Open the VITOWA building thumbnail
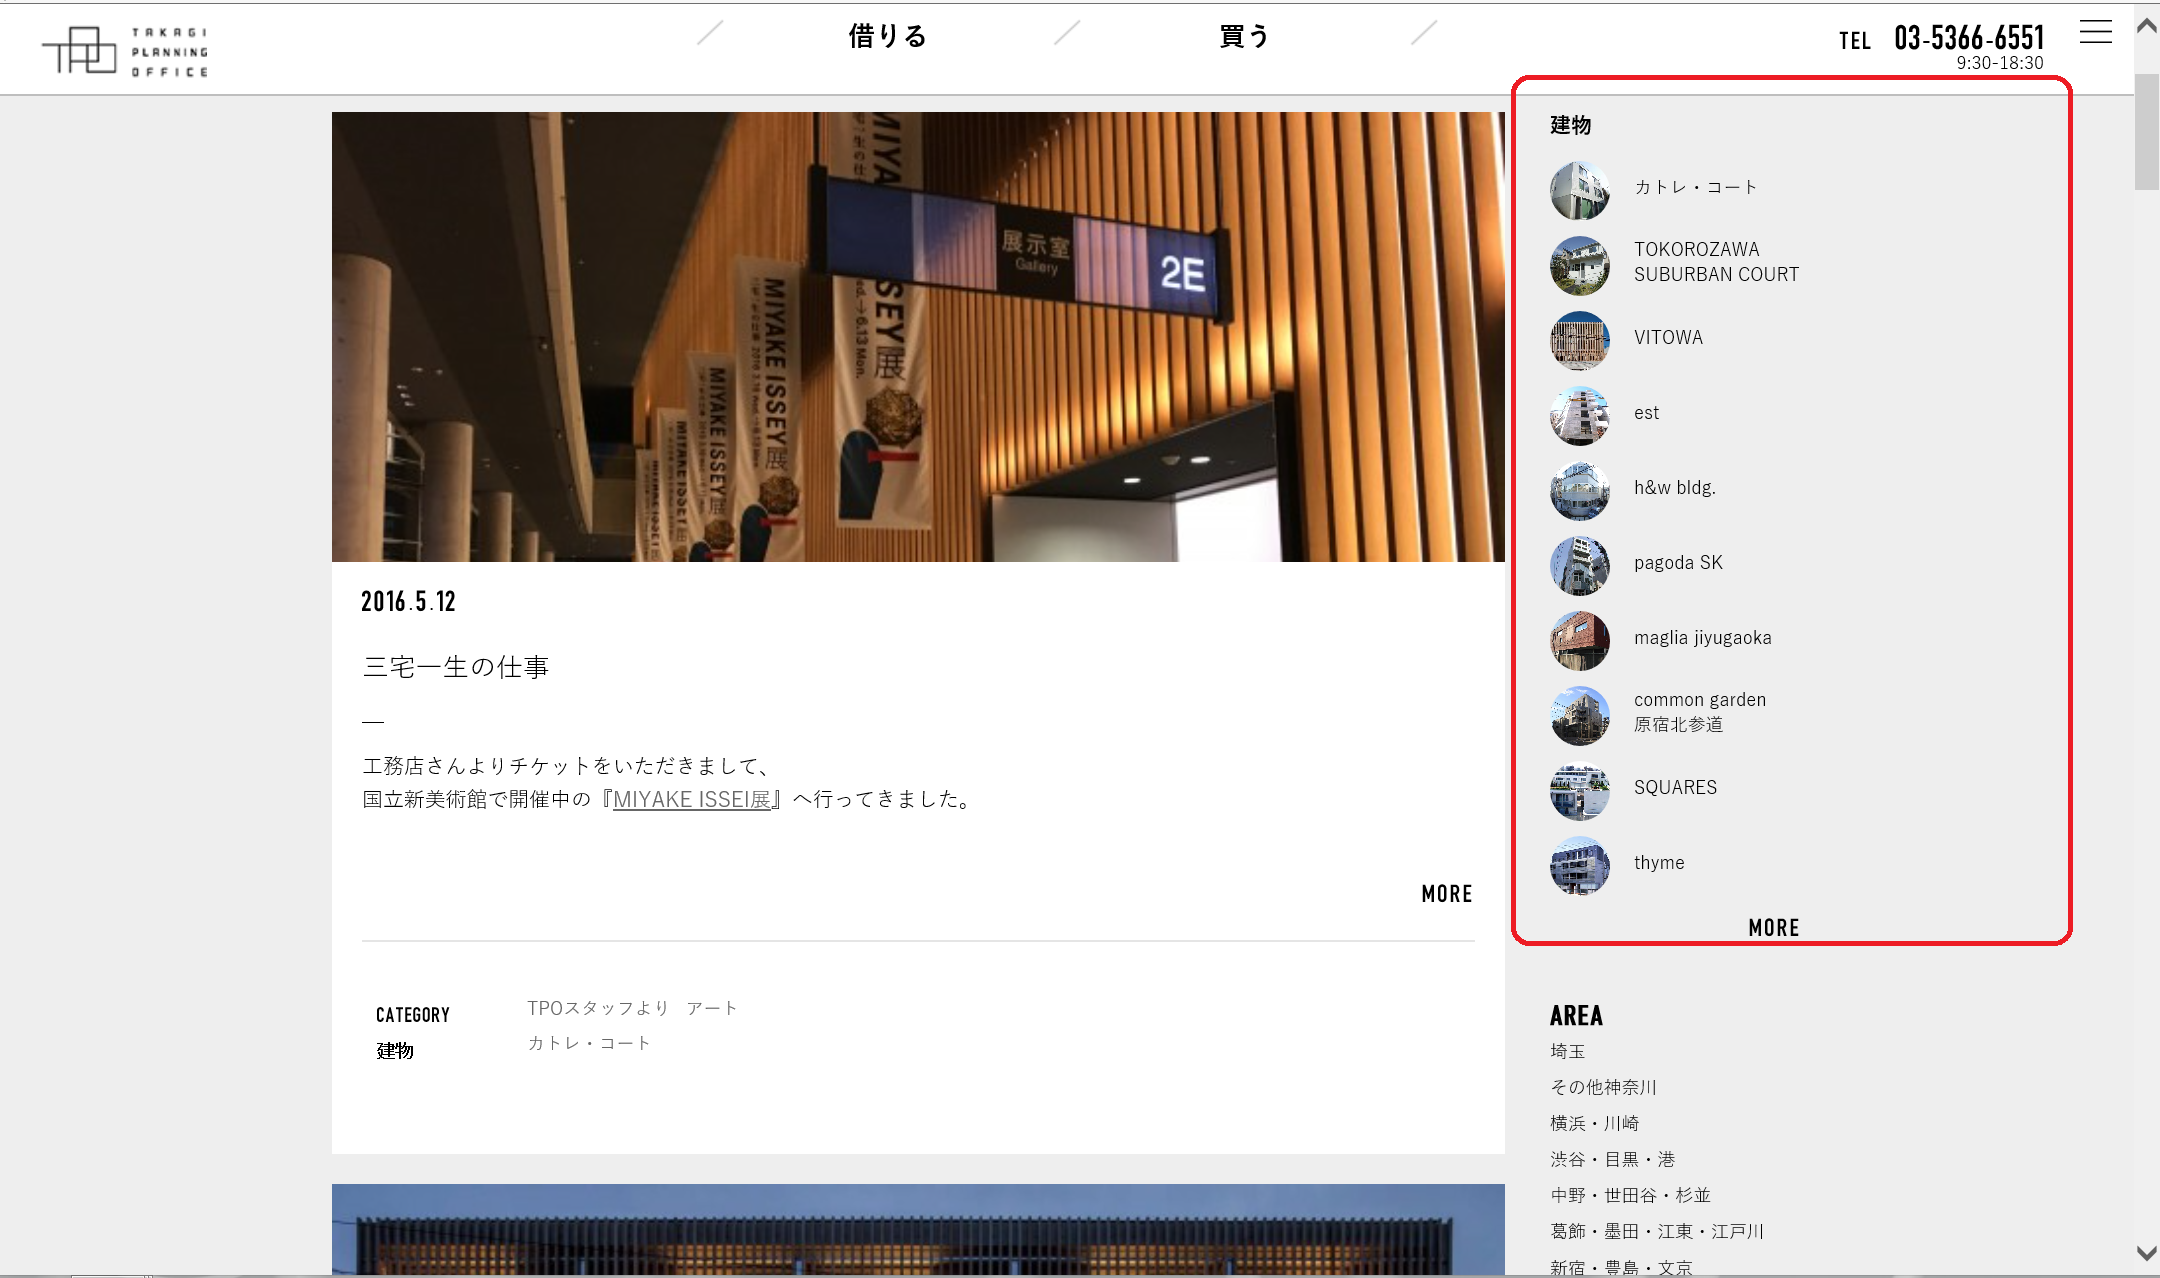 click(1580, 340)
